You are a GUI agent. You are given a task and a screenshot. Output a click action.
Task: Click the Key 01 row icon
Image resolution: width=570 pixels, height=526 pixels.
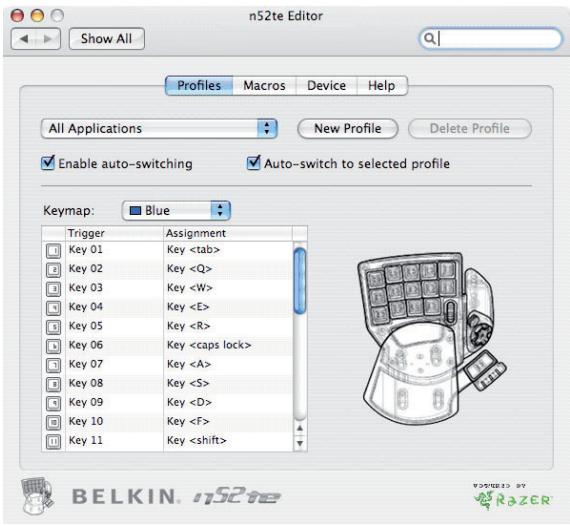54,251
